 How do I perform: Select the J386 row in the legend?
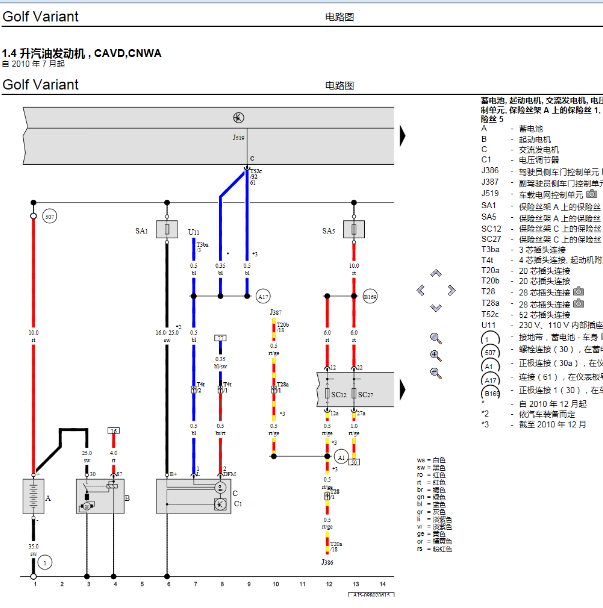(x=542, y=171)
